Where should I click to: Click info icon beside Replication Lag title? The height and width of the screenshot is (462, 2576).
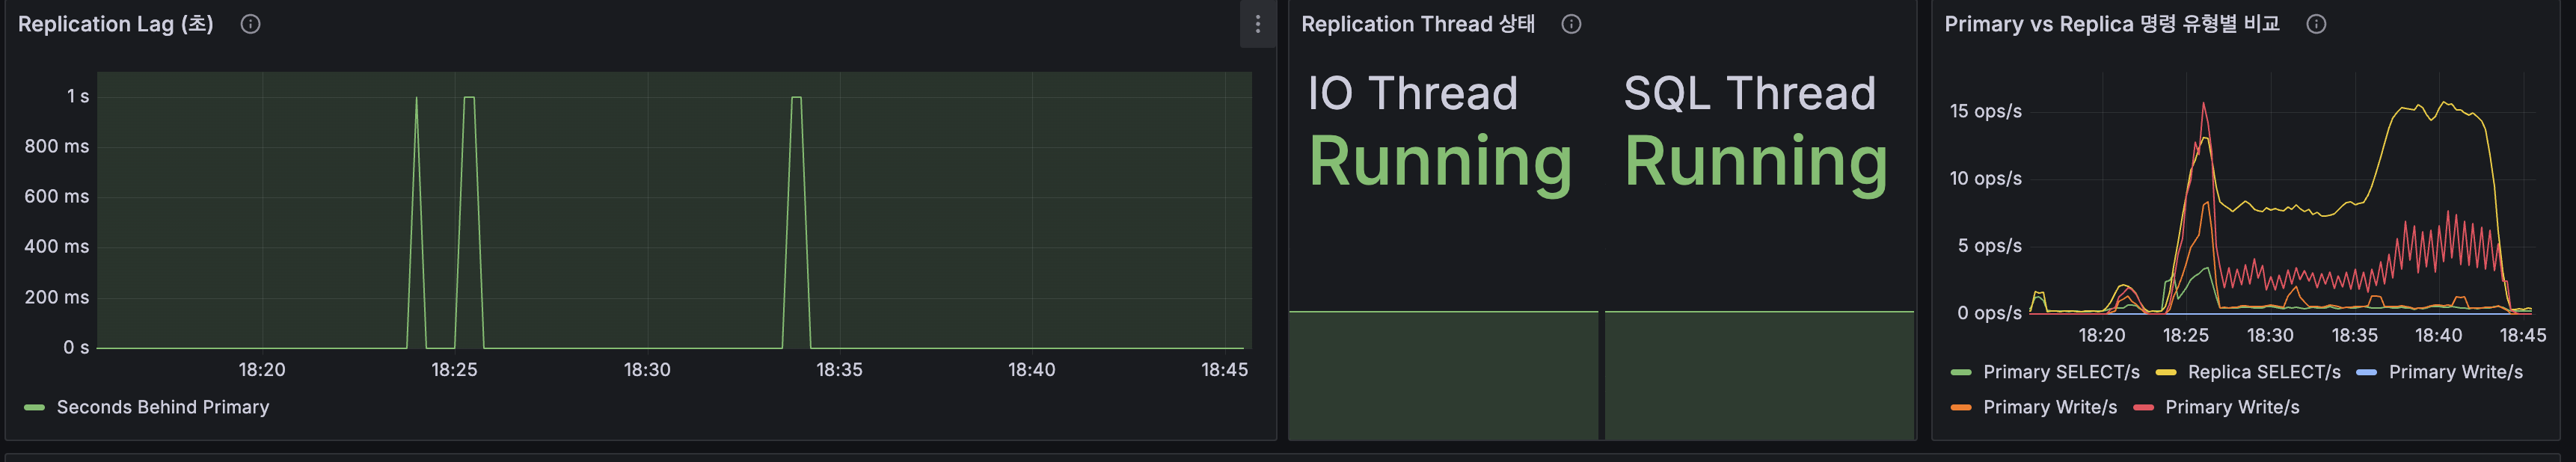250,24
